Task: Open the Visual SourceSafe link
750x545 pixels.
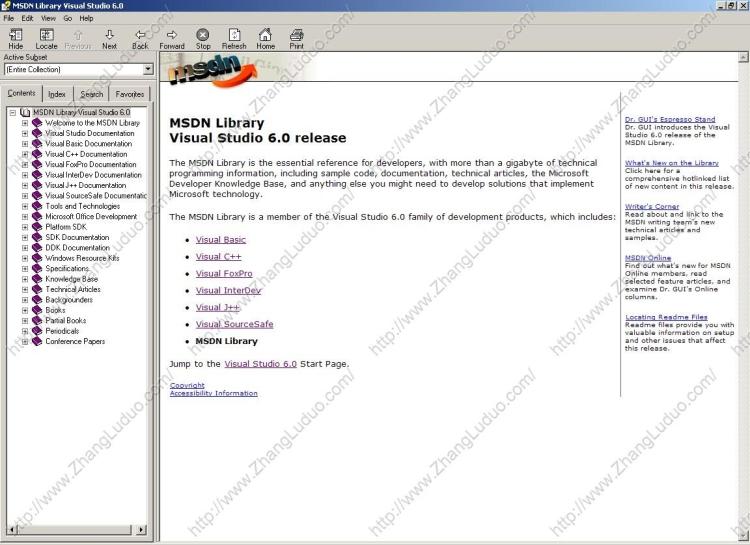Action: (234, 324)
